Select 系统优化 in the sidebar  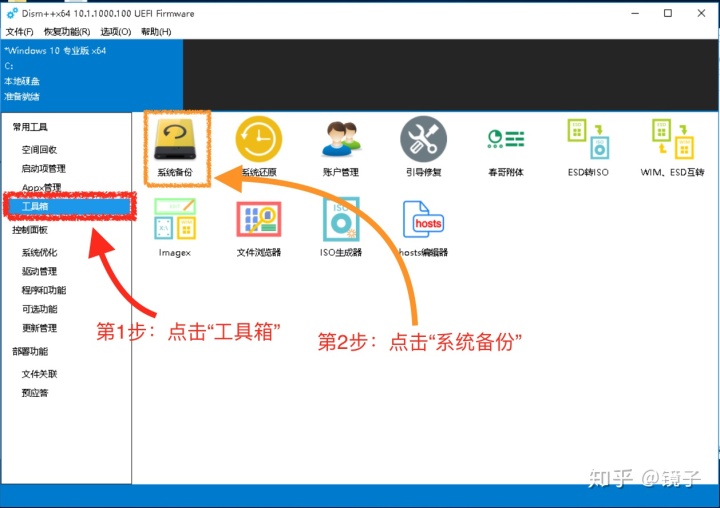[x=39, y=252]
